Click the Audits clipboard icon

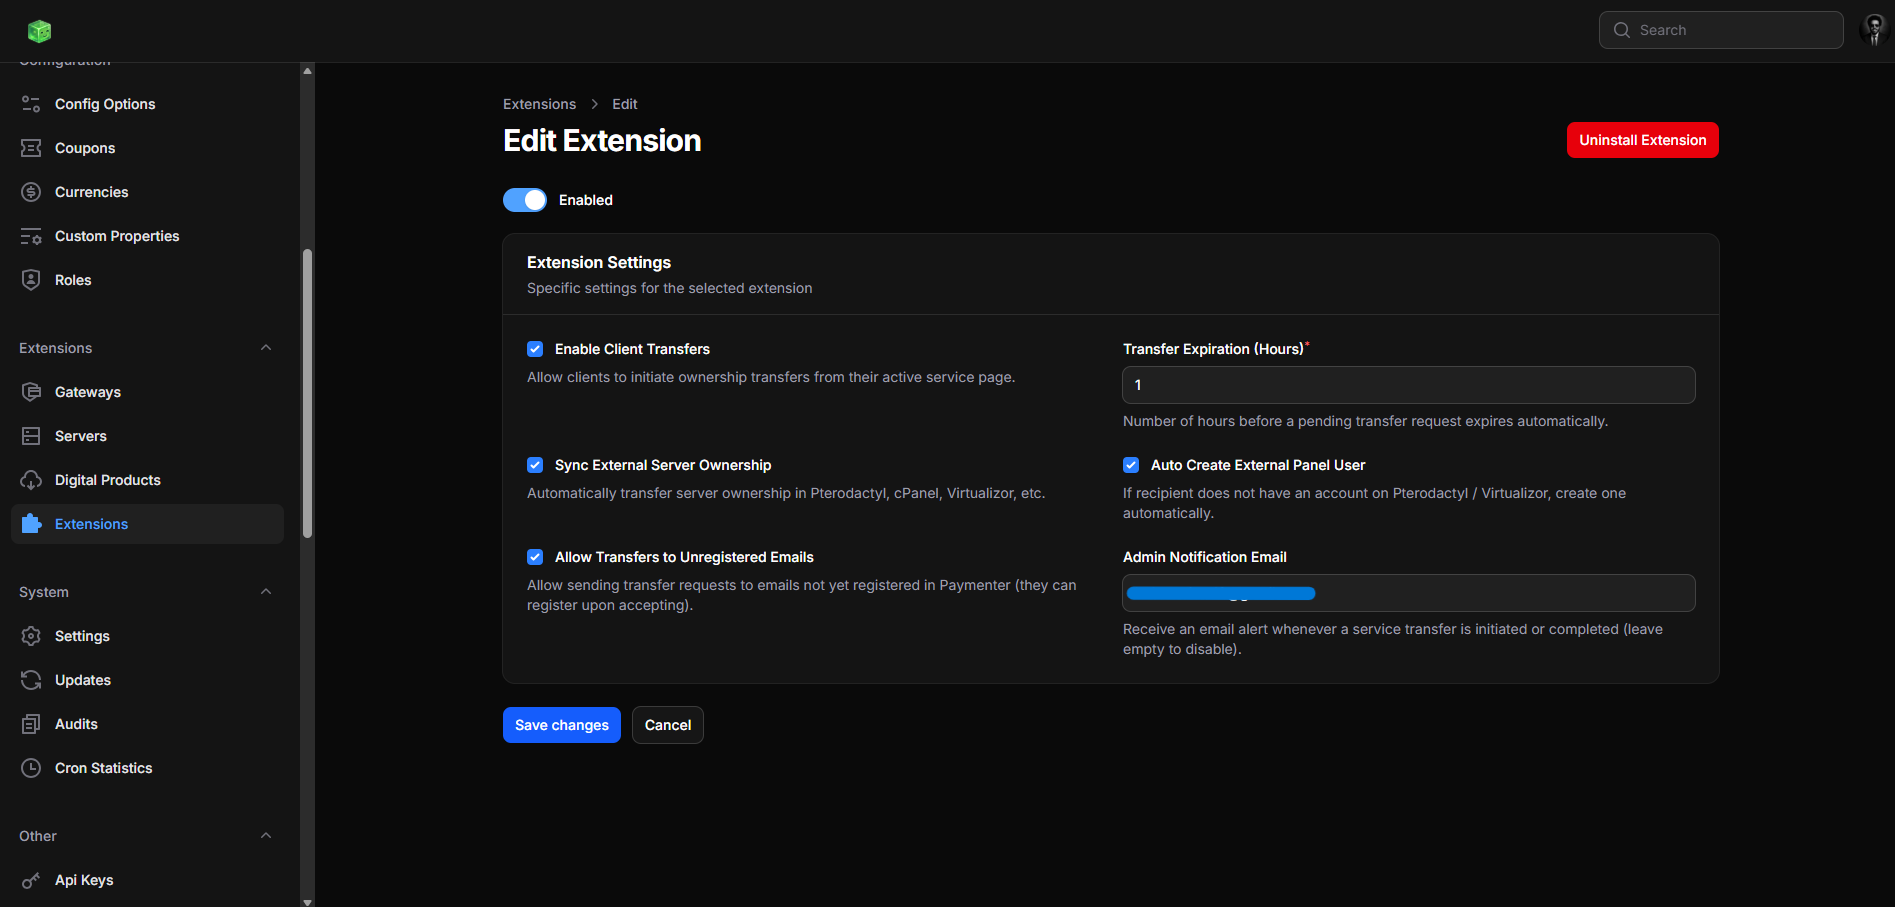pos(31,724)
